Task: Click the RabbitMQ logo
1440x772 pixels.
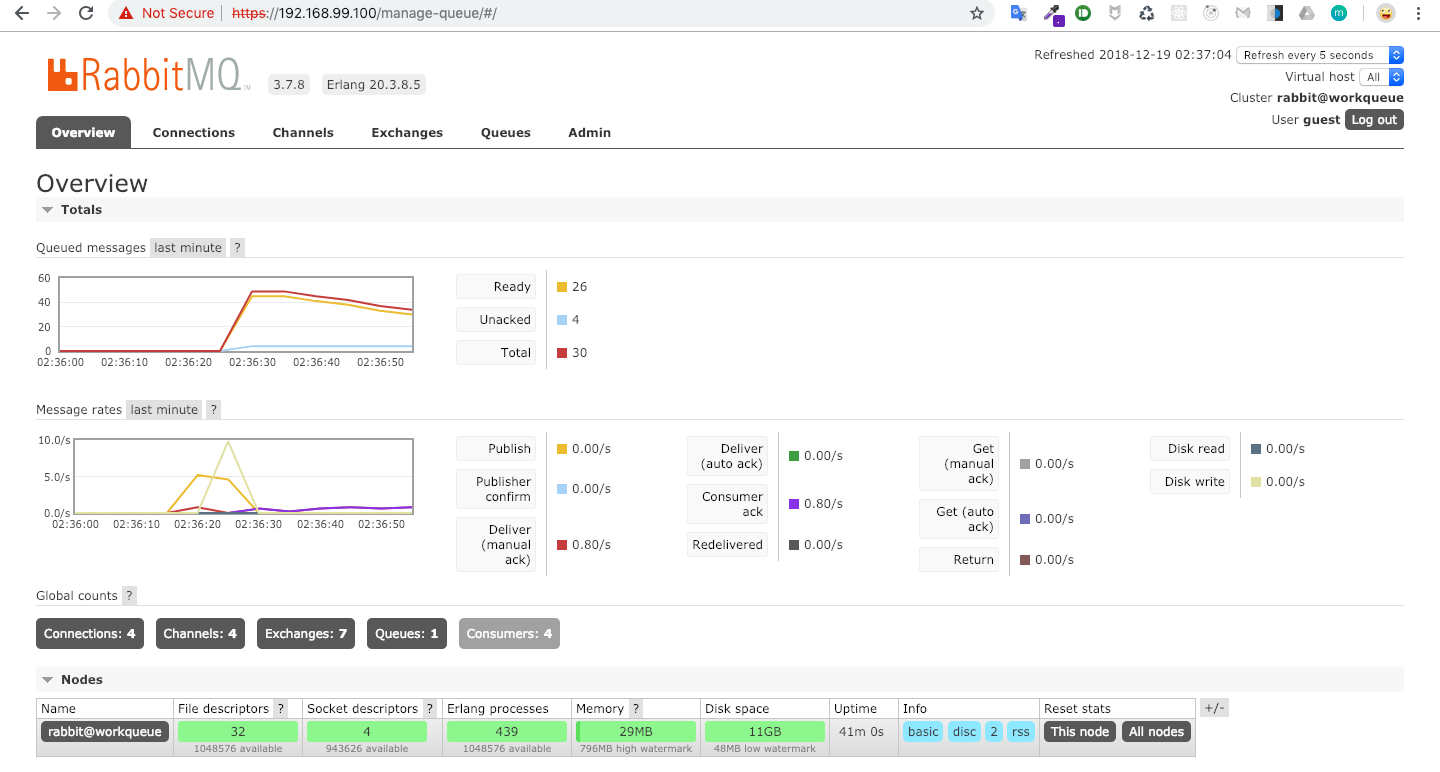Action: (x=148, y=75)
